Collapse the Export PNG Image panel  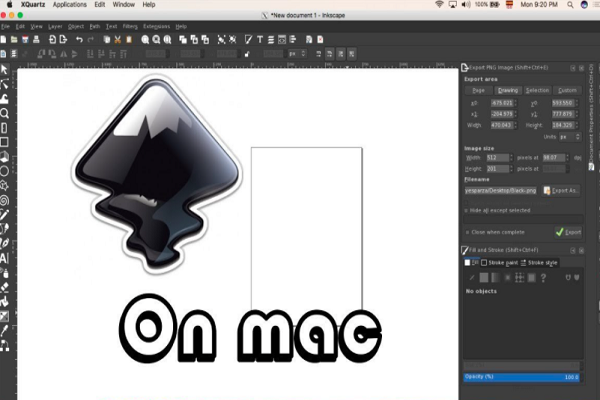(573, 68)
